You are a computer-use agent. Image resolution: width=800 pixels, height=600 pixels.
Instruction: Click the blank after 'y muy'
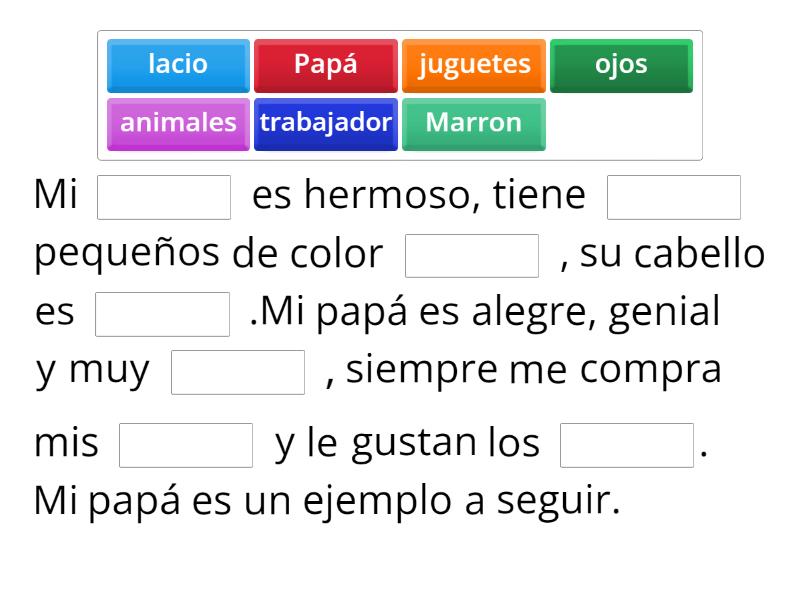point(240,371)
